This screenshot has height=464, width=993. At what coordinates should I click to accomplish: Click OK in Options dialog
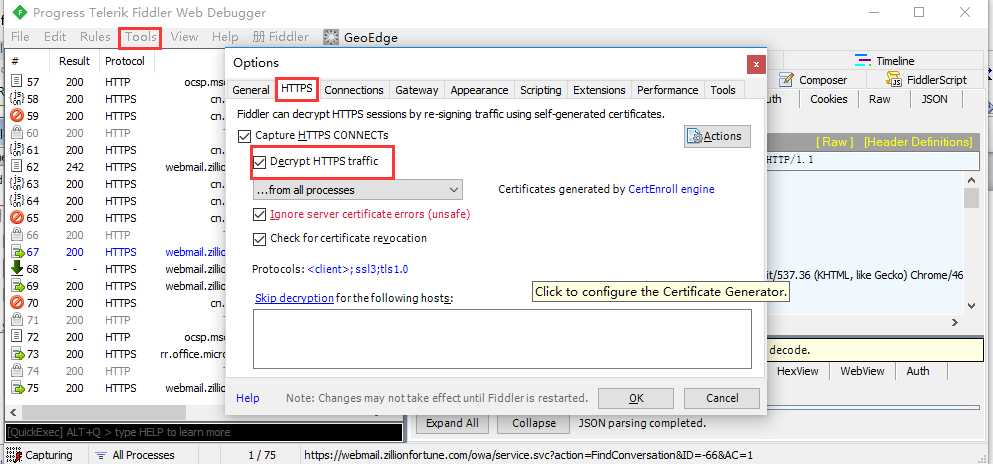click(636, 398)
